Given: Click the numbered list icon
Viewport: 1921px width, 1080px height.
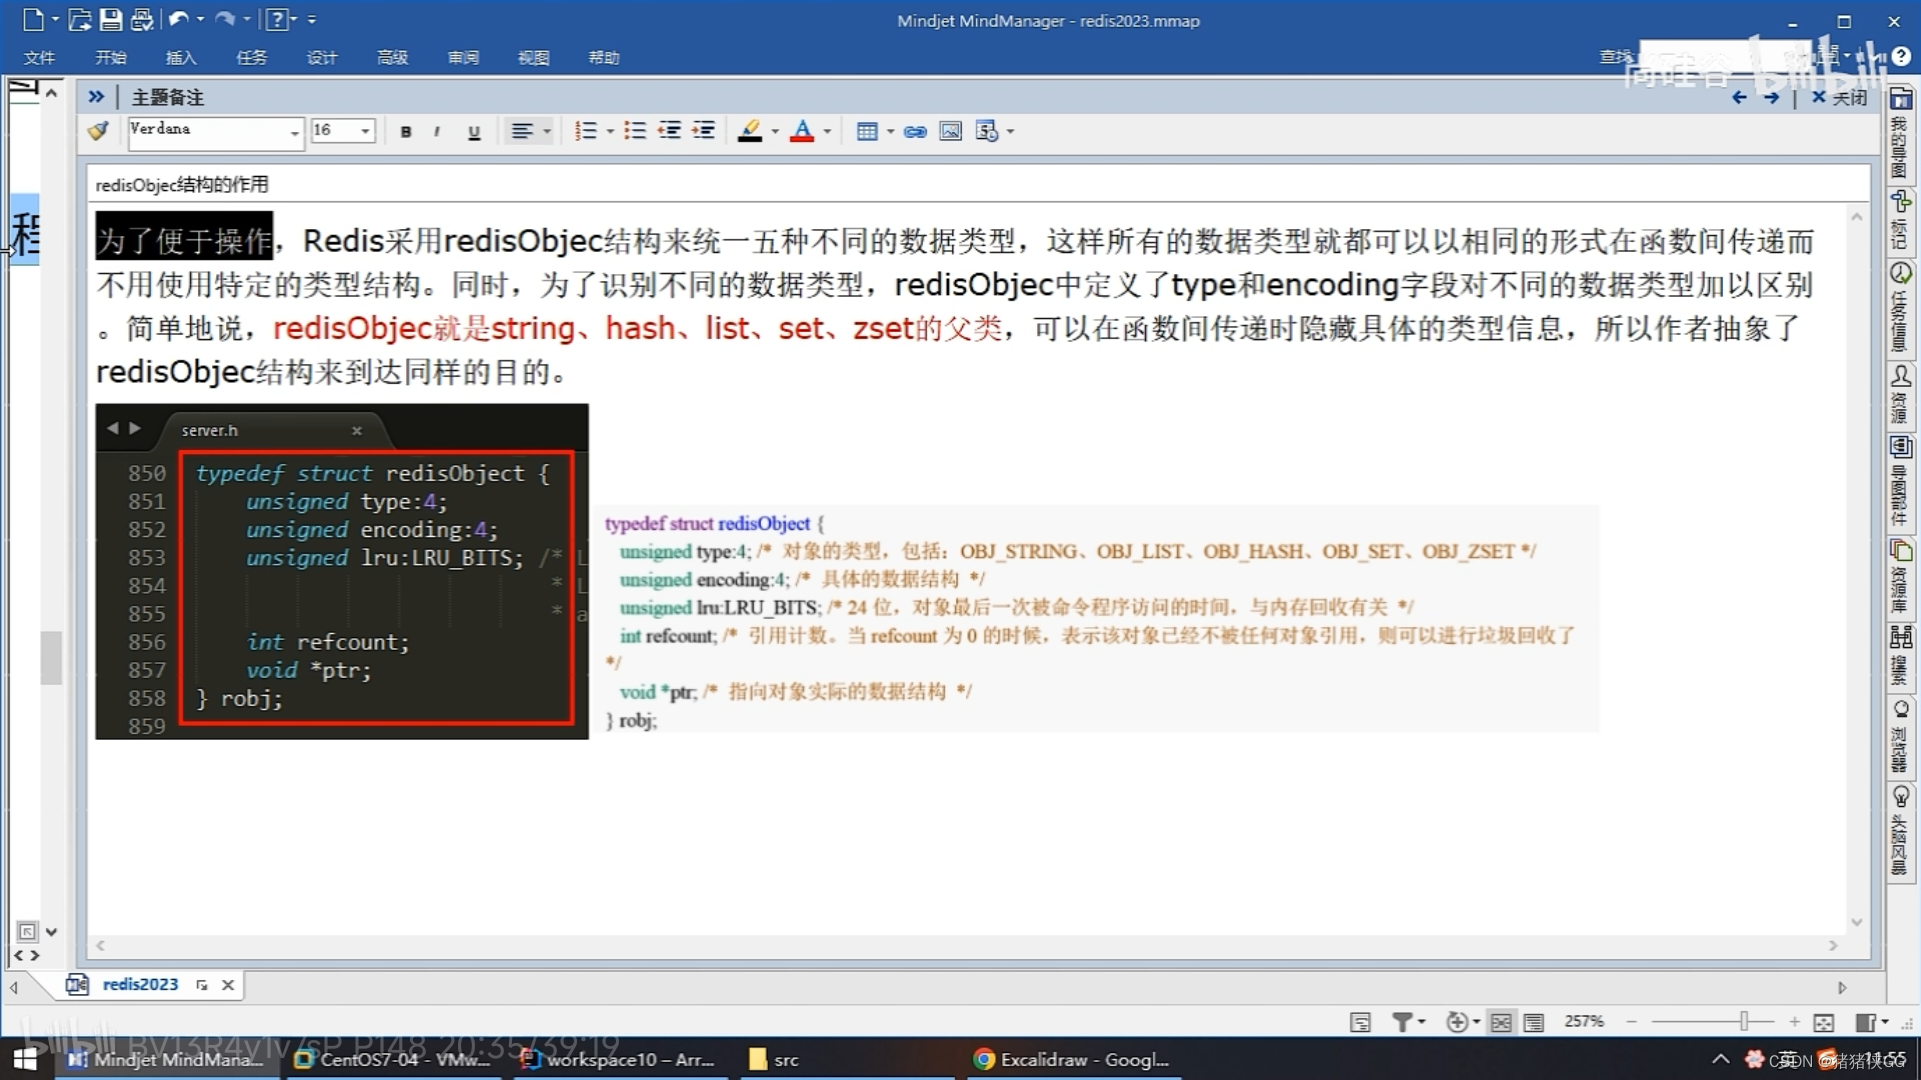Looking at the screenshot, I should 586,131.
